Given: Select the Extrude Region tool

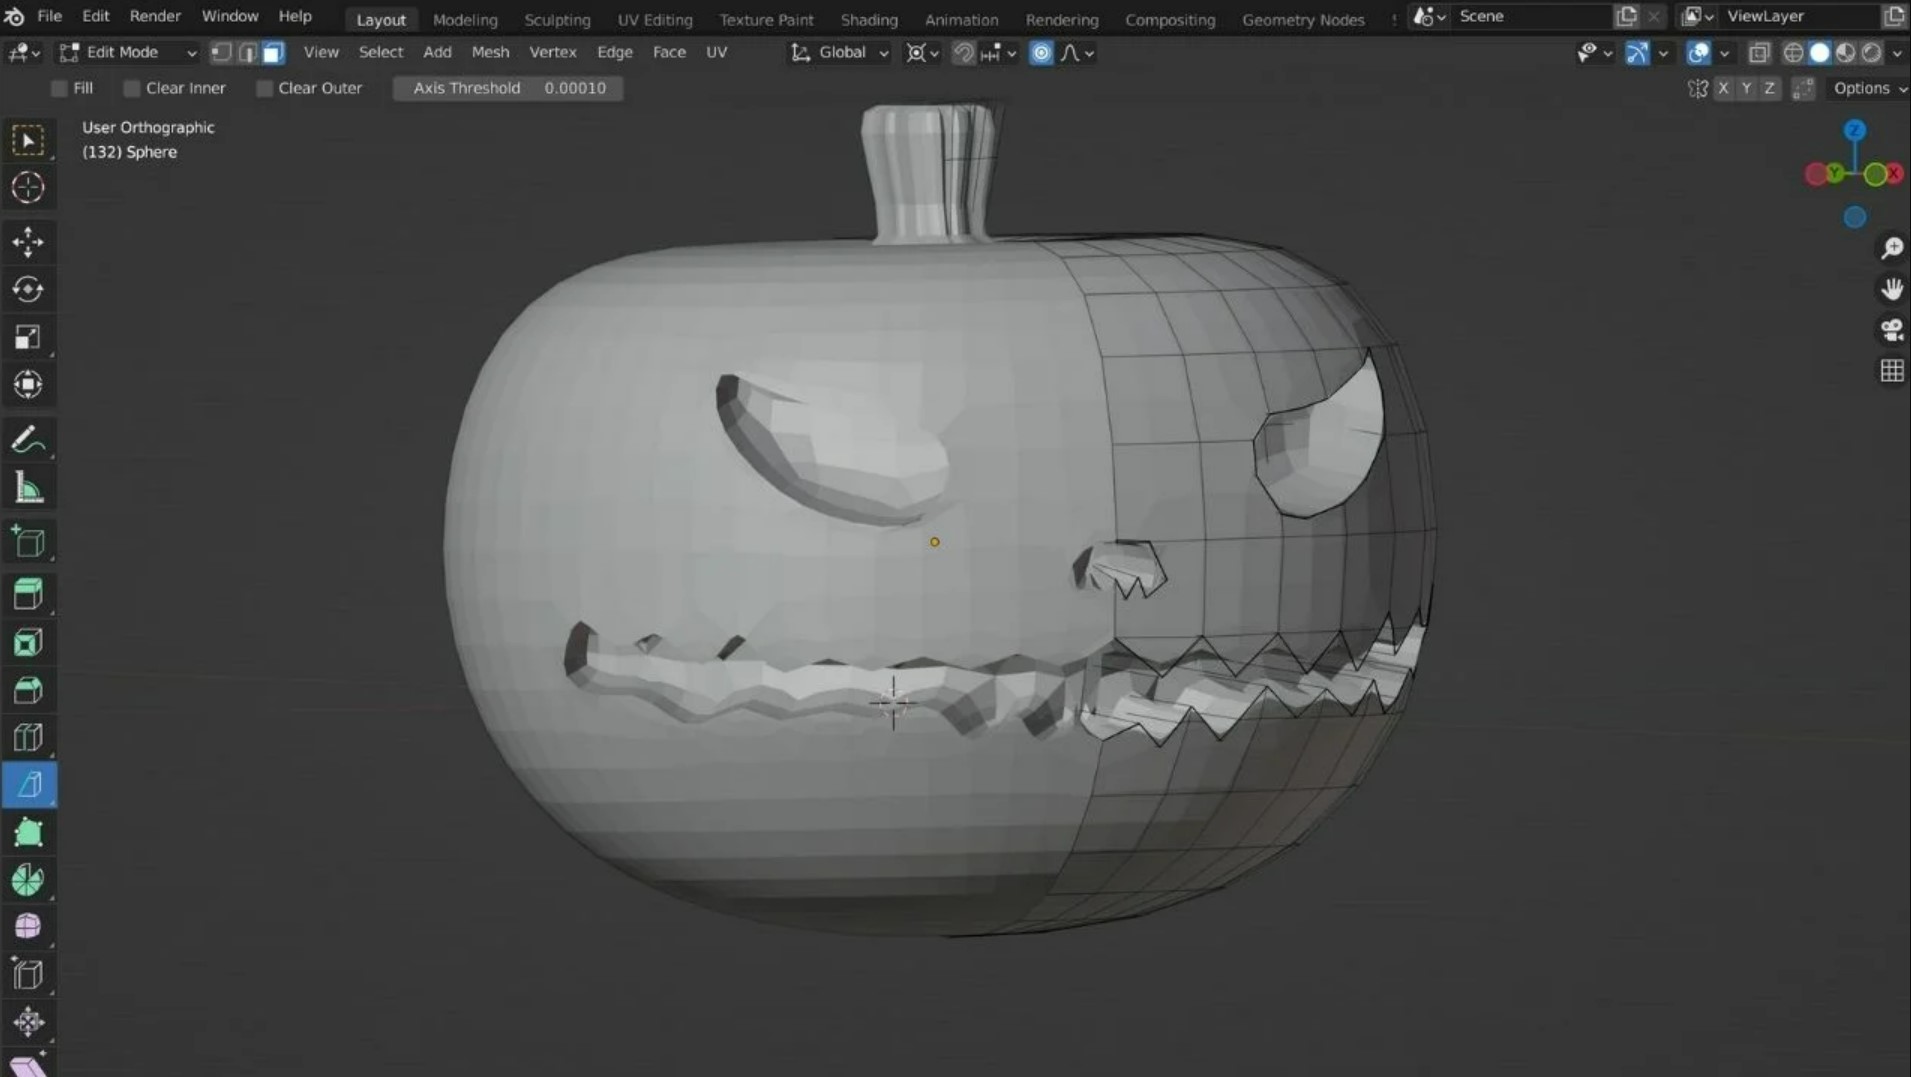Looking at the screenshot, I should 28,594.
